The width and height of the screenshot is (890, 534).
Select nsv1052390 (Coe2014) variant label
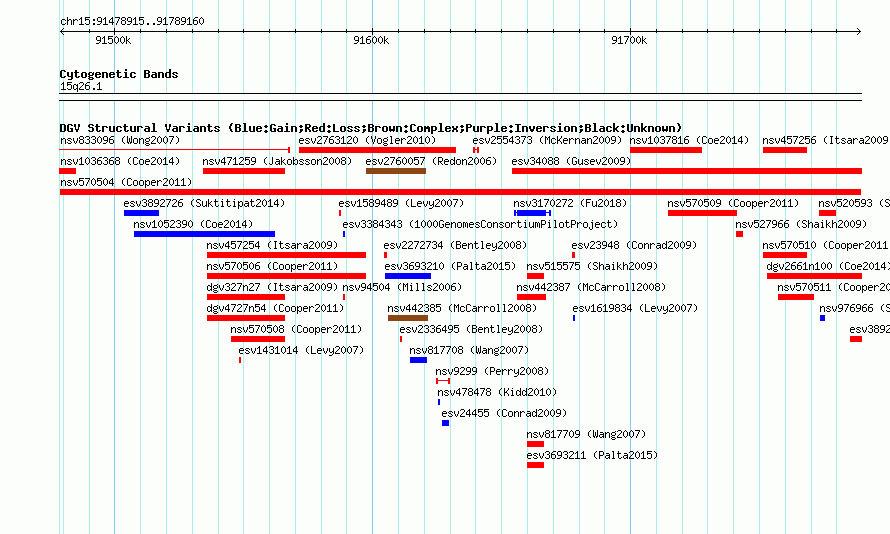tap(193, 224)
